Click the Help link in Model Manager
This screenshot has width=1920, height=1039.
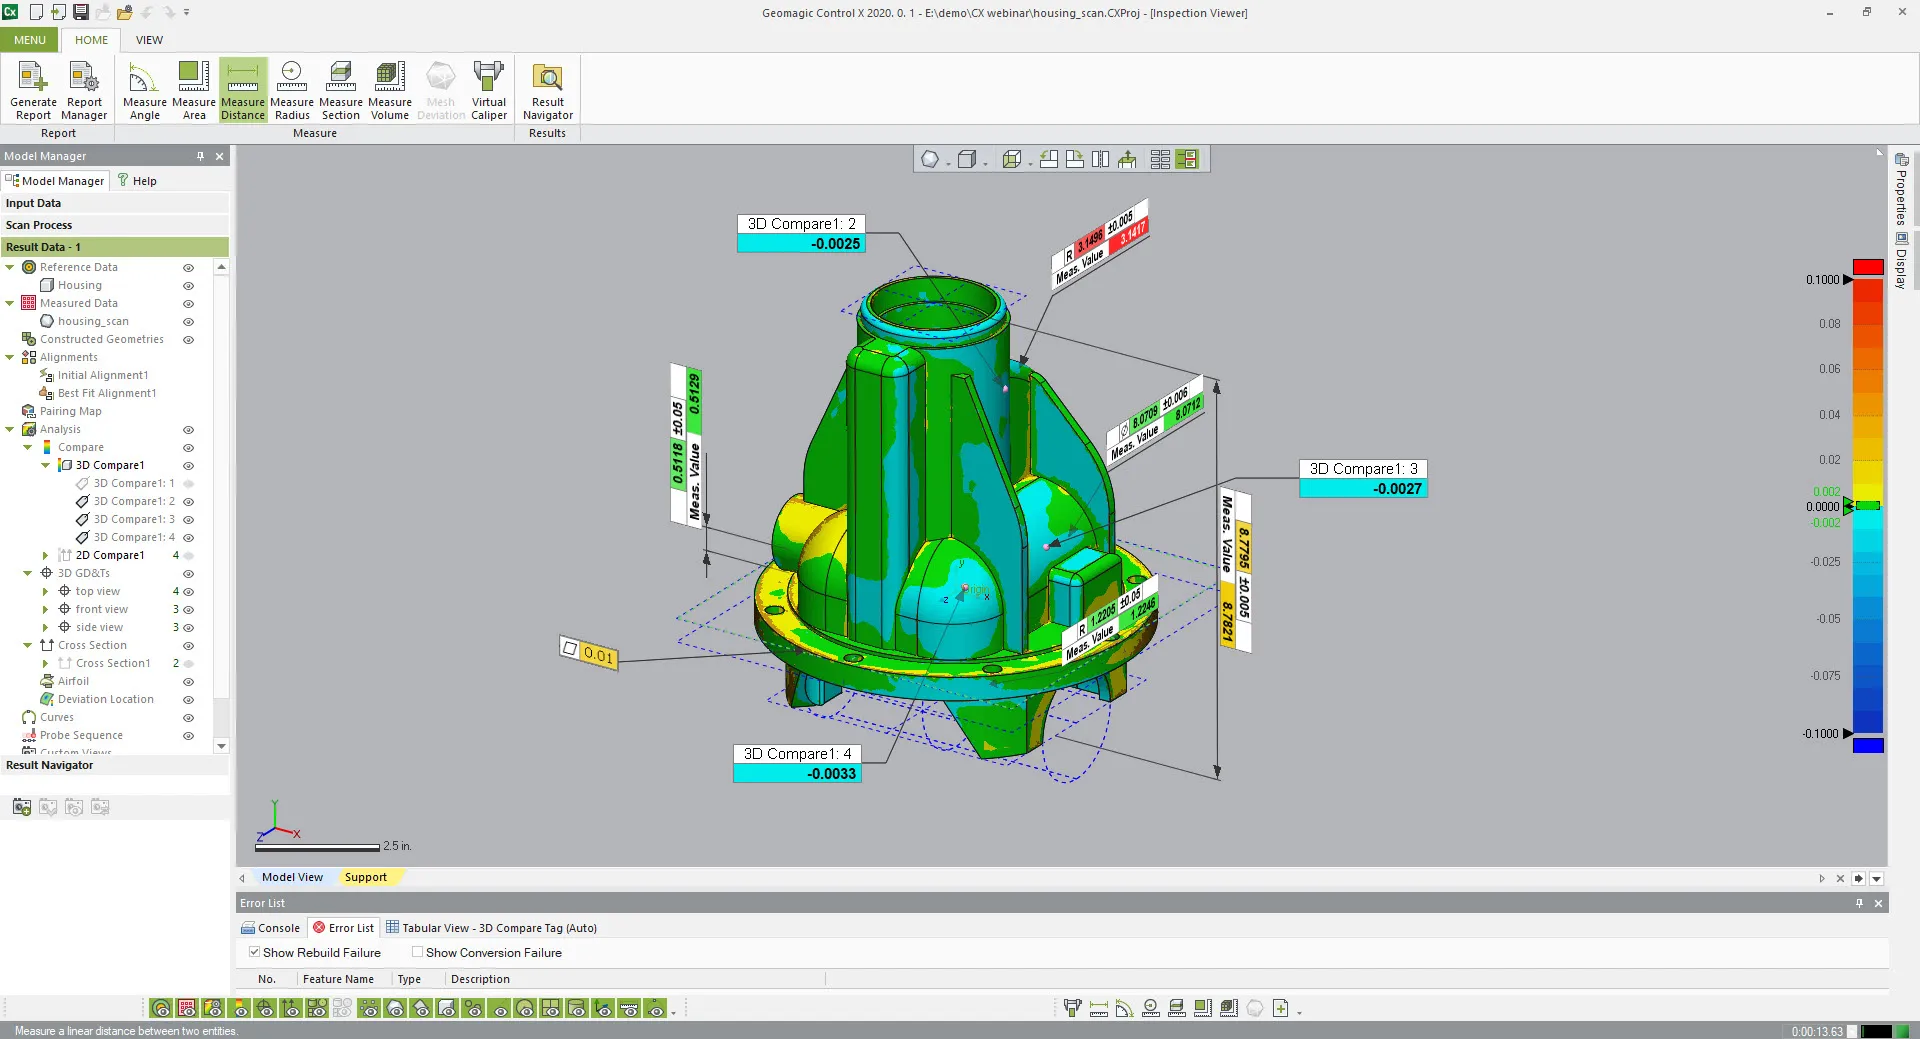pyautogui.click(x=144, y=180)
